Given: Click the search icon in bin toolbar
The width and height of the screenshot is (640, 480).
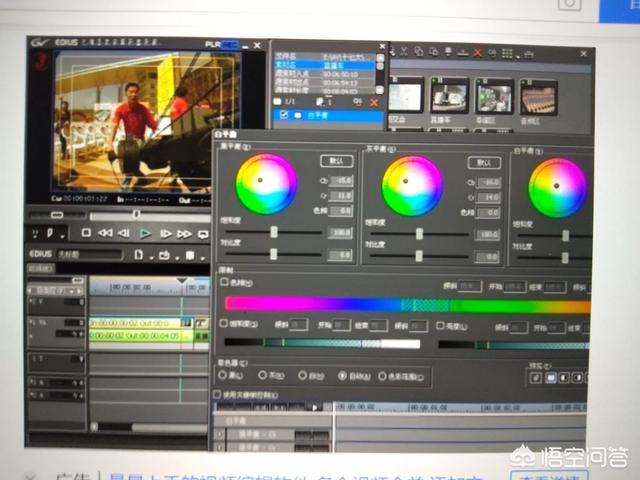Looking at the screenshot, I should point(492,53).
